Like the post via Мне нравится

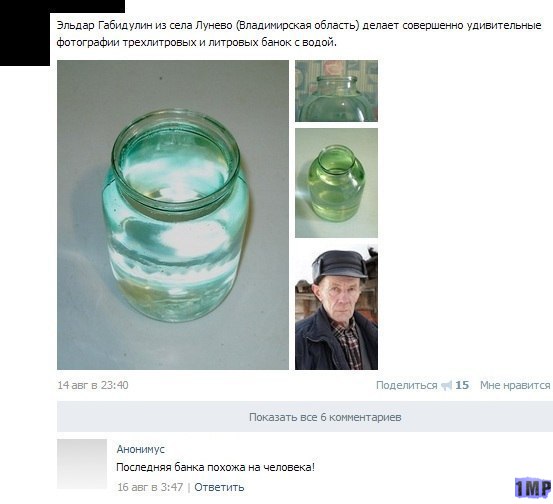[x=515, y=385]
